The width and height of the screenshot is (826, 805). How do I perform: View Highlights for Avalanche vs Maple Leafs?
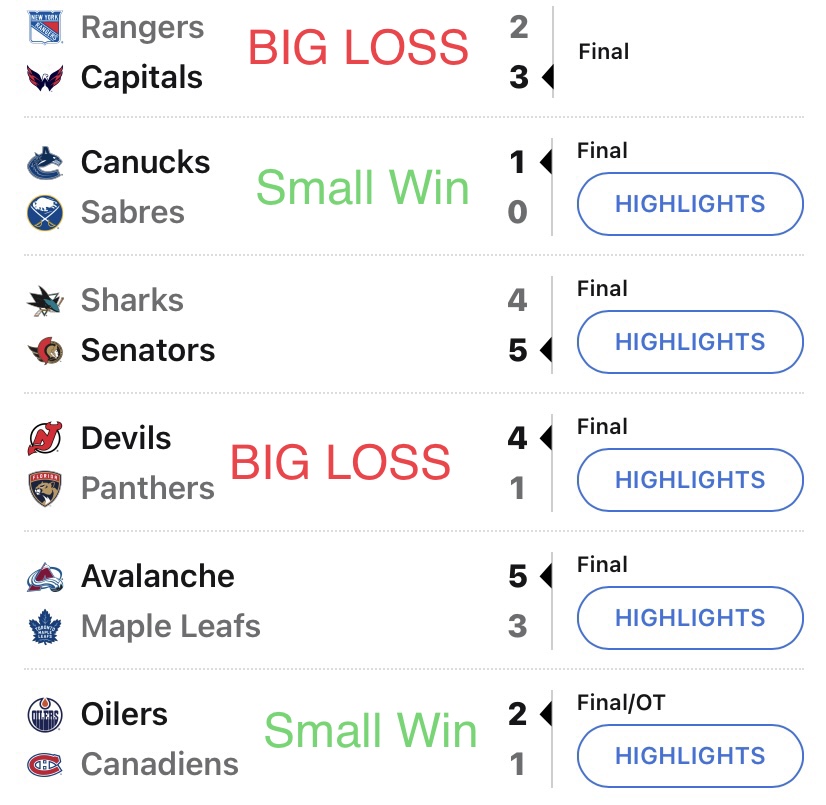click(690, 618)
